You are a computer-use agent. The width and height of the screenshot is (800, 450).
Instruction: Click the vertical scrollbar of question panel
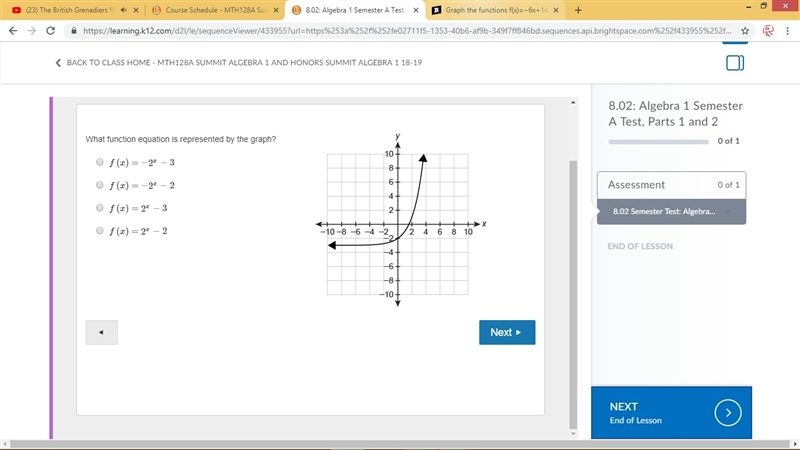coord(573,294)
